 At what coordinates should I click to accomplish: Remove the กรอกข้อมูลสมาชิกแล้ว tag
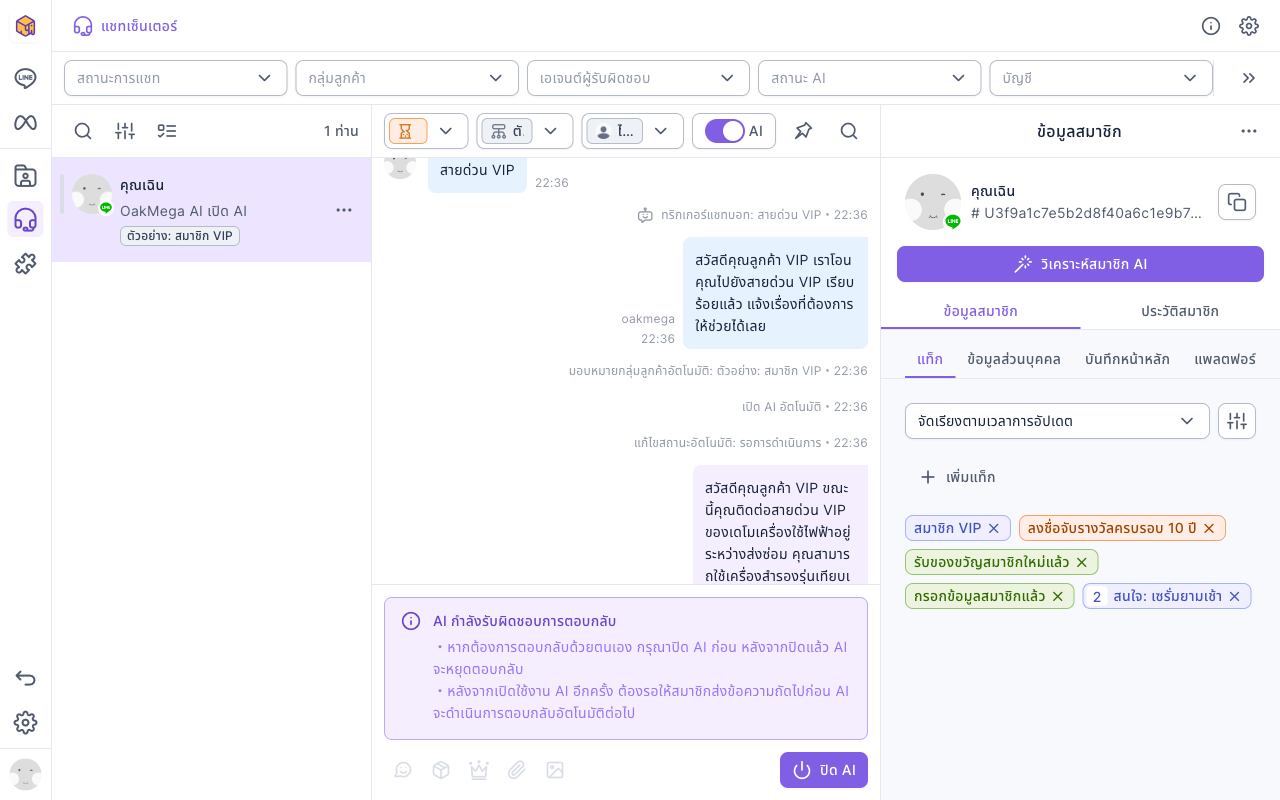pos(1057,596)
